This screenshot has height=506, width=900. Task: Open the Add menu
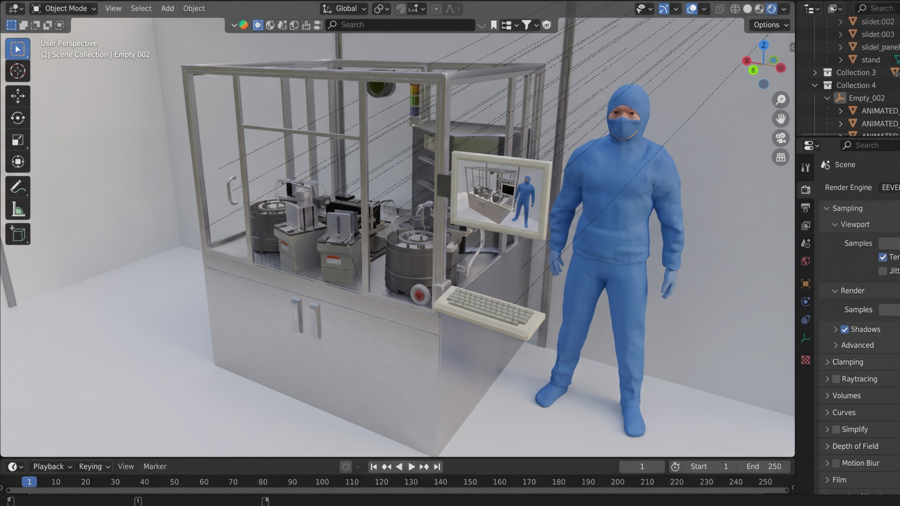tap(167, 9)
